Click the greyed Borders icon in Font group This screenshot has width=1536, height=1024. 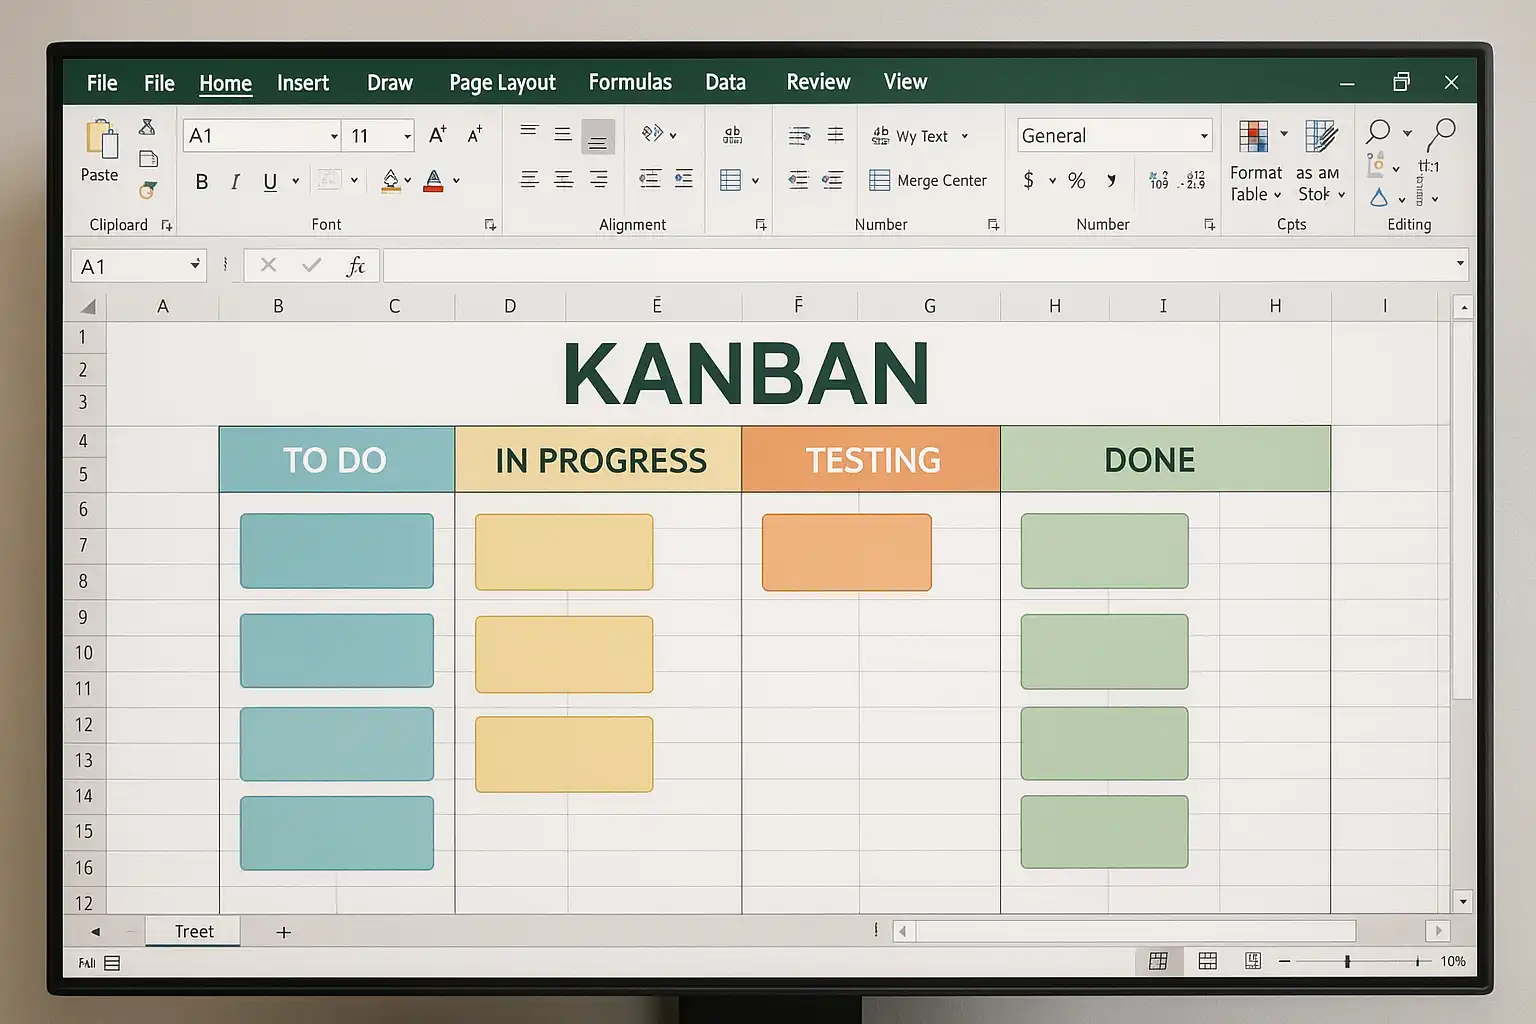(x=329, y=180)
